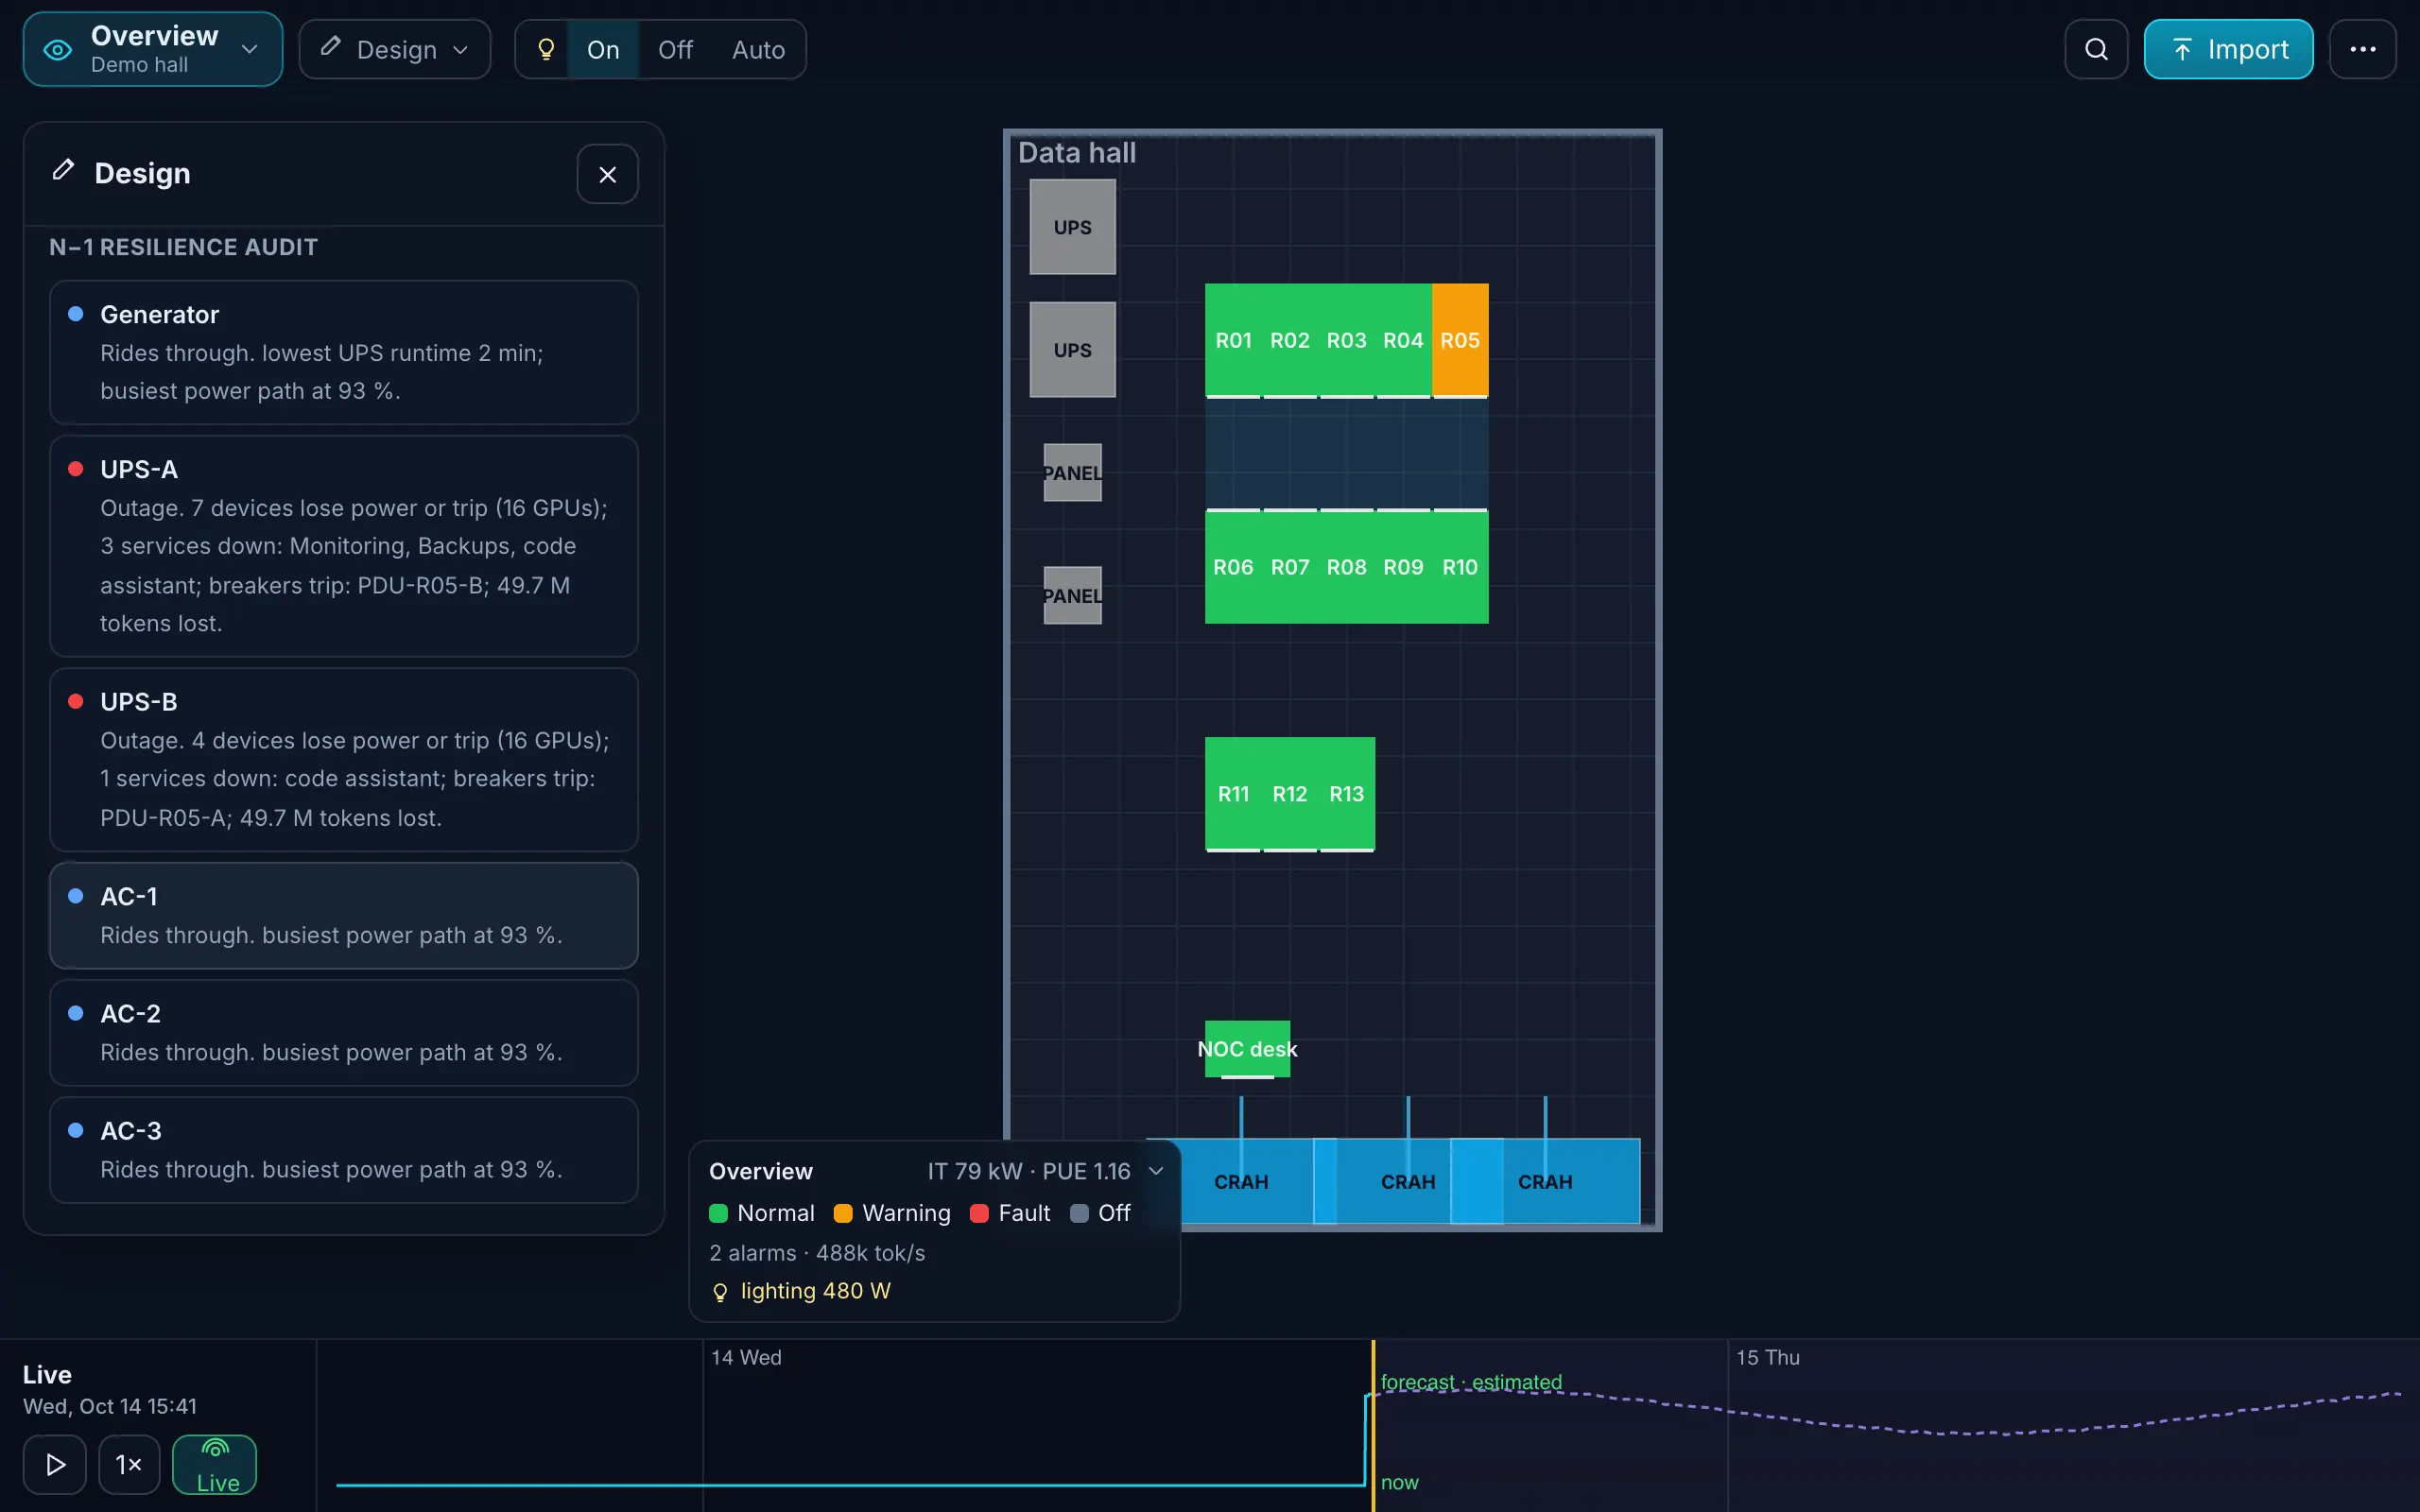Screen dimensions: 2420x1512
Task: Select the rightmost CRAH unit
Action: 1545,1181
